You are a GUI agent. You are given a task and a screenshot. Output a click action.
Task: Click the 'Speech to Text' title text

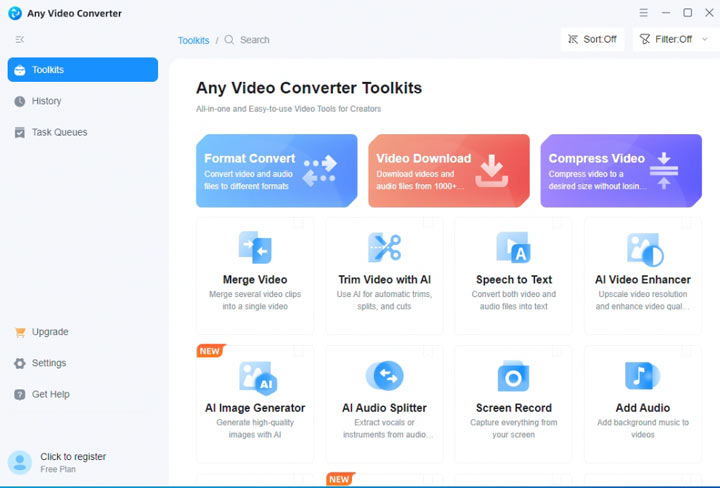click(x=514, y=280)
